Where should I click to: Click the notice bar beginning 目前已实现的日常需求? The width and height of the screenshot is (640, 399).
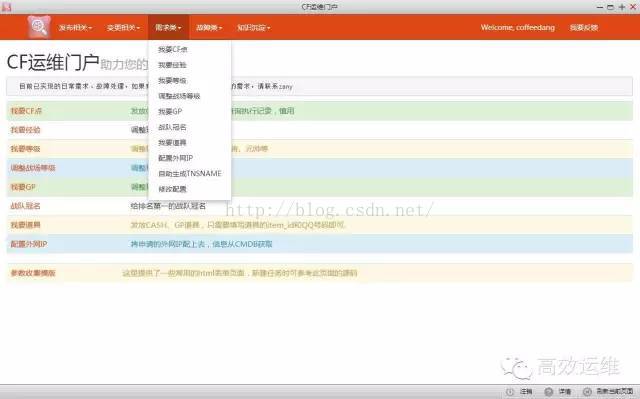pos(320,86)
